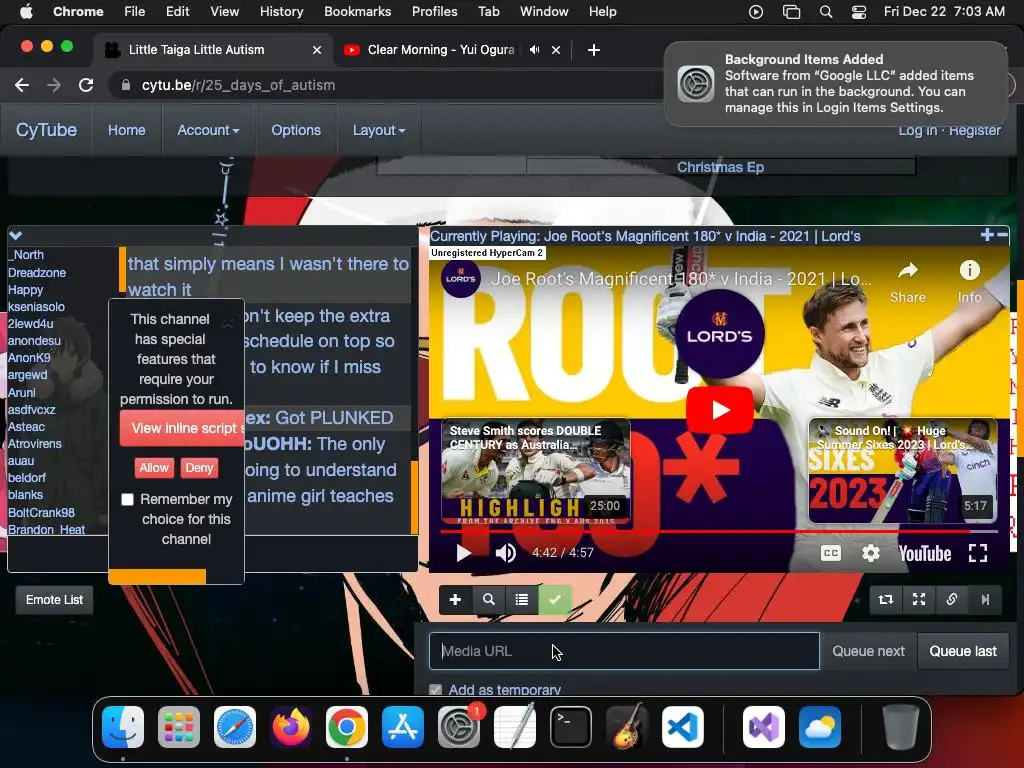Screen dimensions: 1024x768
Task: Show video Info circle icon
Action: (970, 282)
